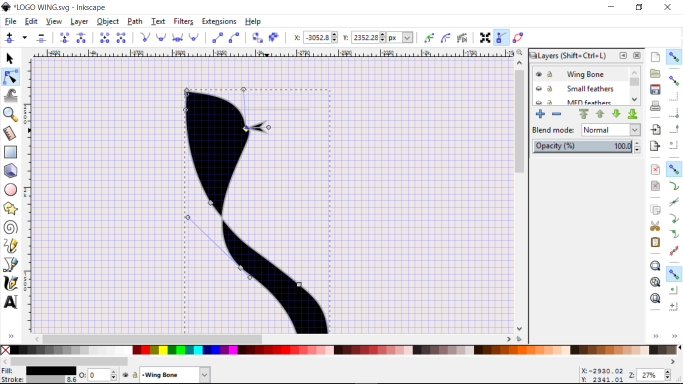Raise layer to top
Image resolution: width=683 pixels, height=384 pixels.
[584, 114]
